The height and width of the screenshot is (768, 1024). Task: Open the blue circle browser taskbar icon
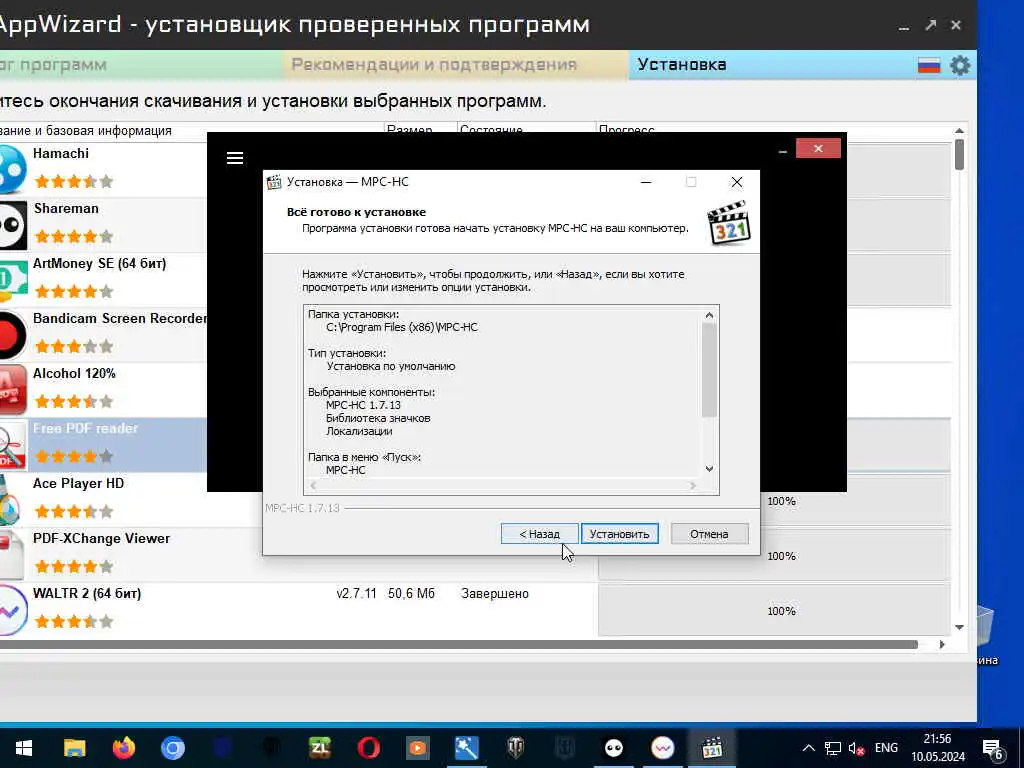coord(172,748)
